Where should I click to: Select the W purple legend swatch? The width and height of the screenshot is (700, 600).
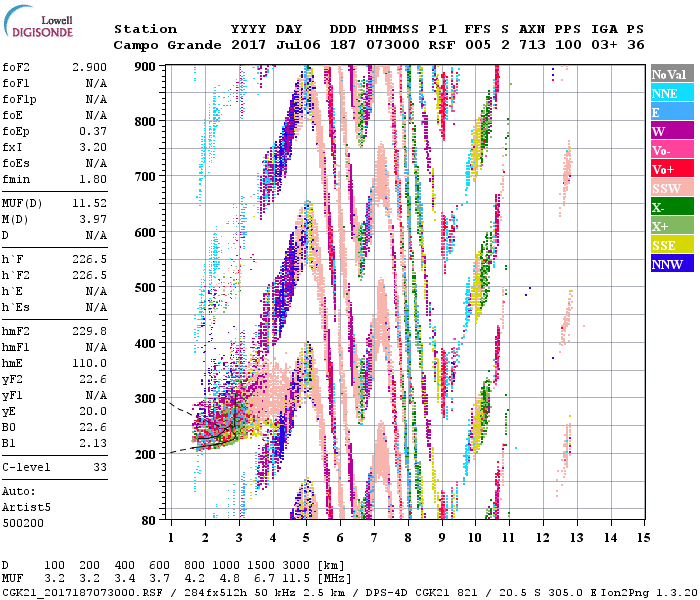pos(672,131)
